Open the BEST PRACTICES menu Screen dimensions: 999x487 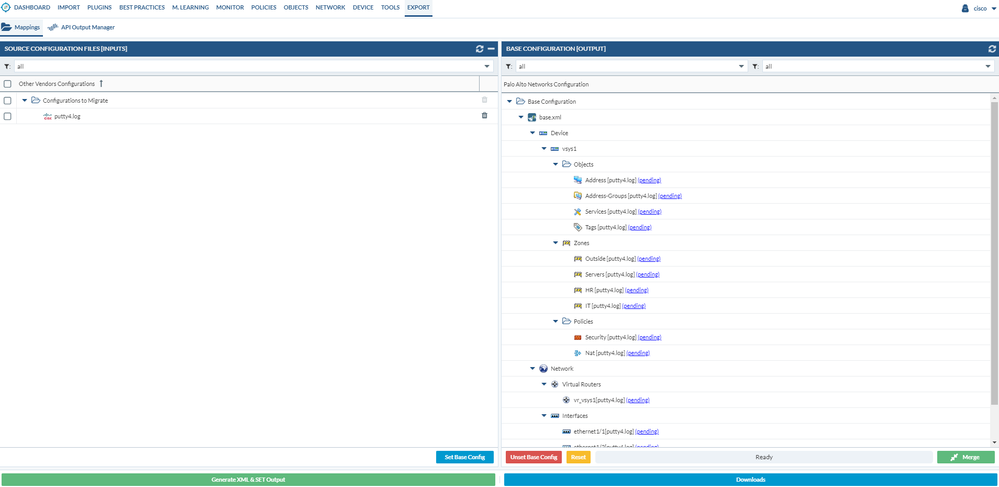(141, 8)
